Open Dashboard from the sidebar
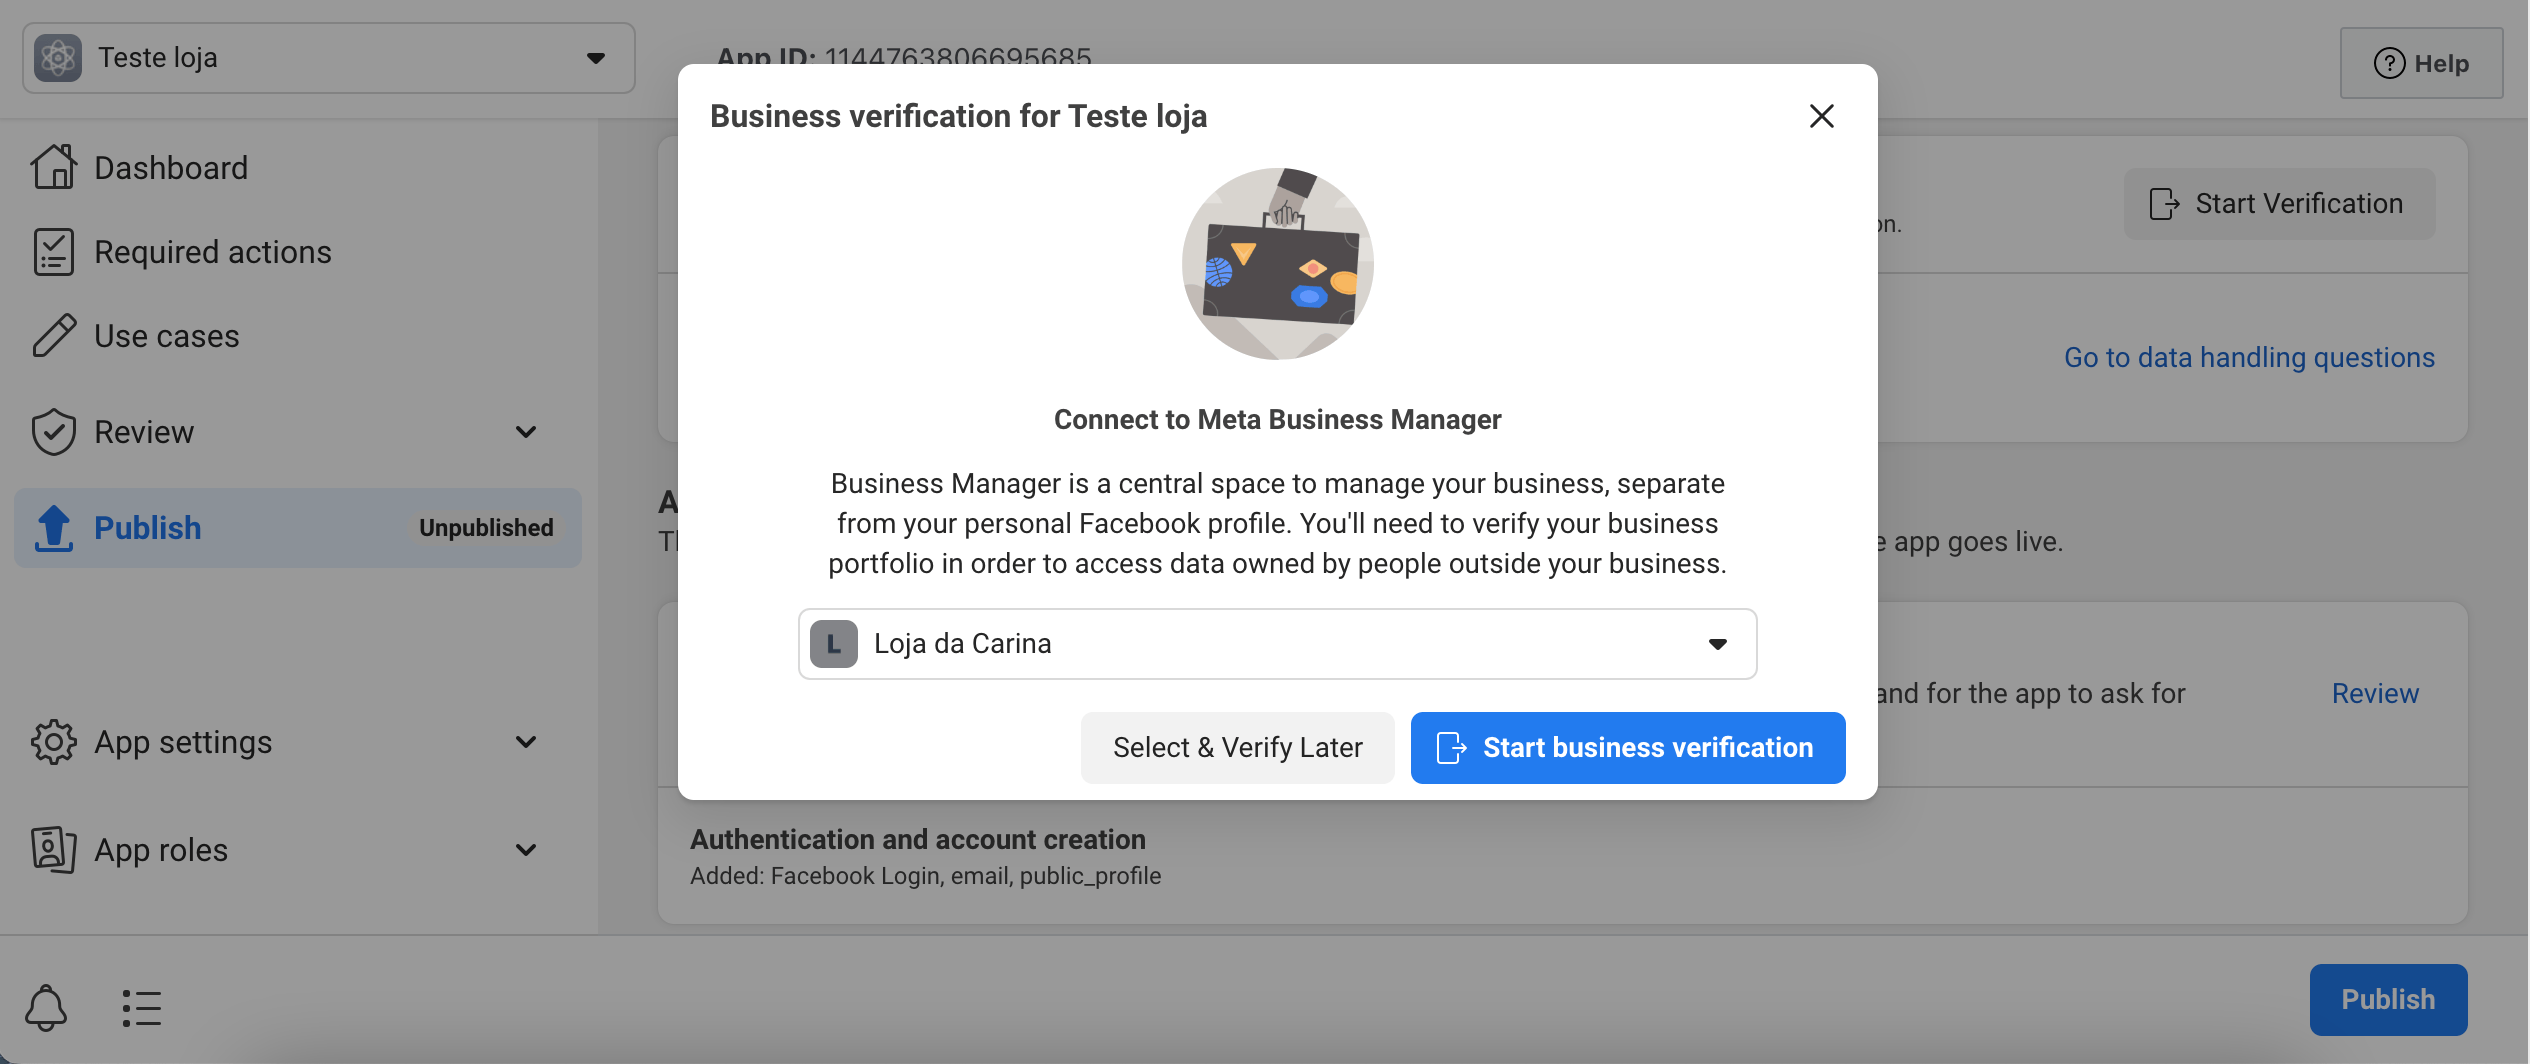2530x1064 pixels. (171, 168)
